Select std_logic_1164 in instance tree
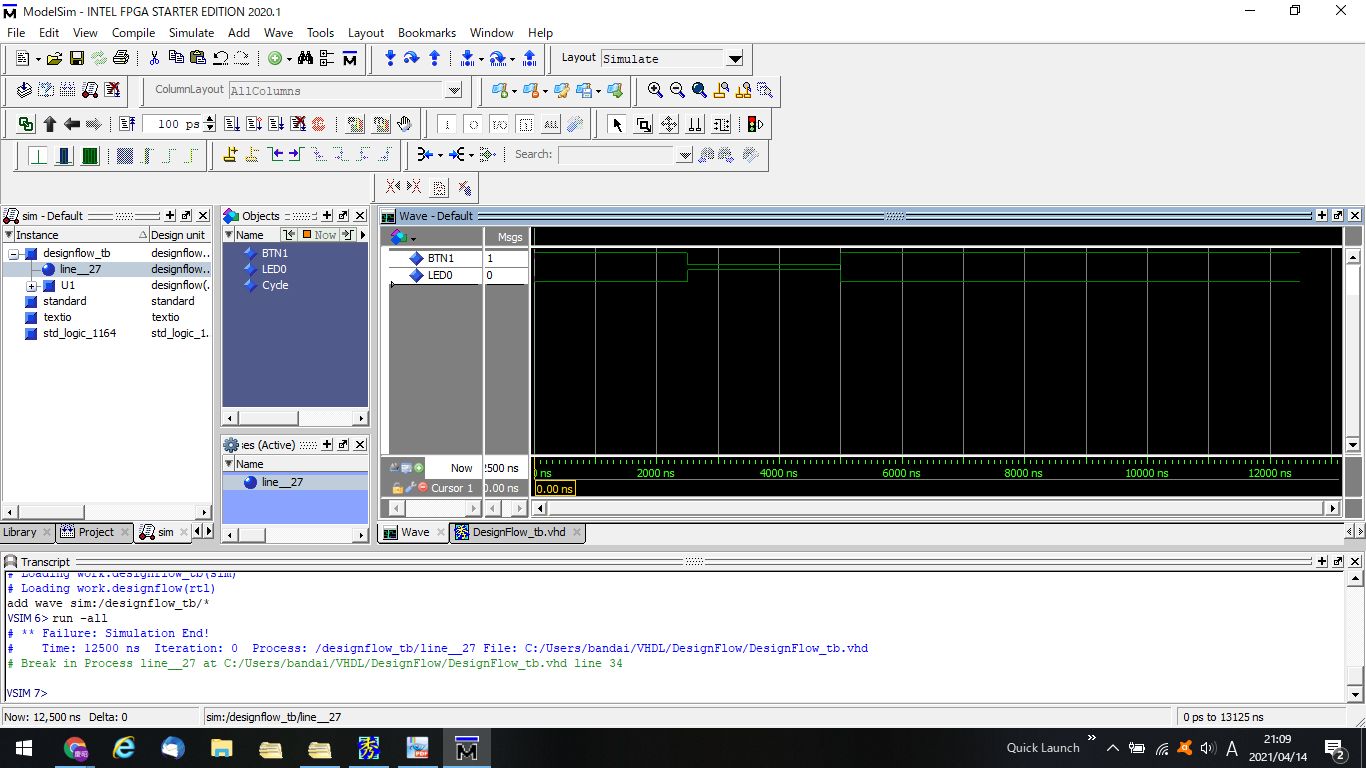Image resolution: width=1366 pixels, height=768 pixels. click(x=79, y=333)
